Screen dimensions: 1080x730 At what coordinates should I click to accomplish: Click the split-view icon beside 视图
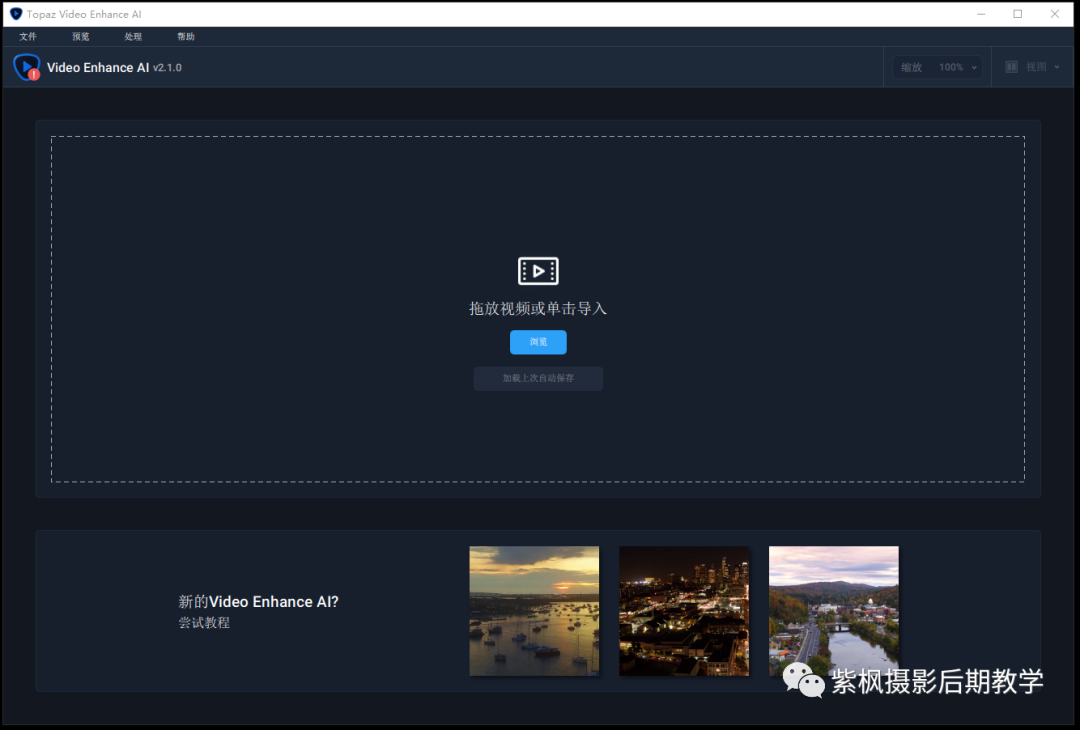coord(1011,67)
